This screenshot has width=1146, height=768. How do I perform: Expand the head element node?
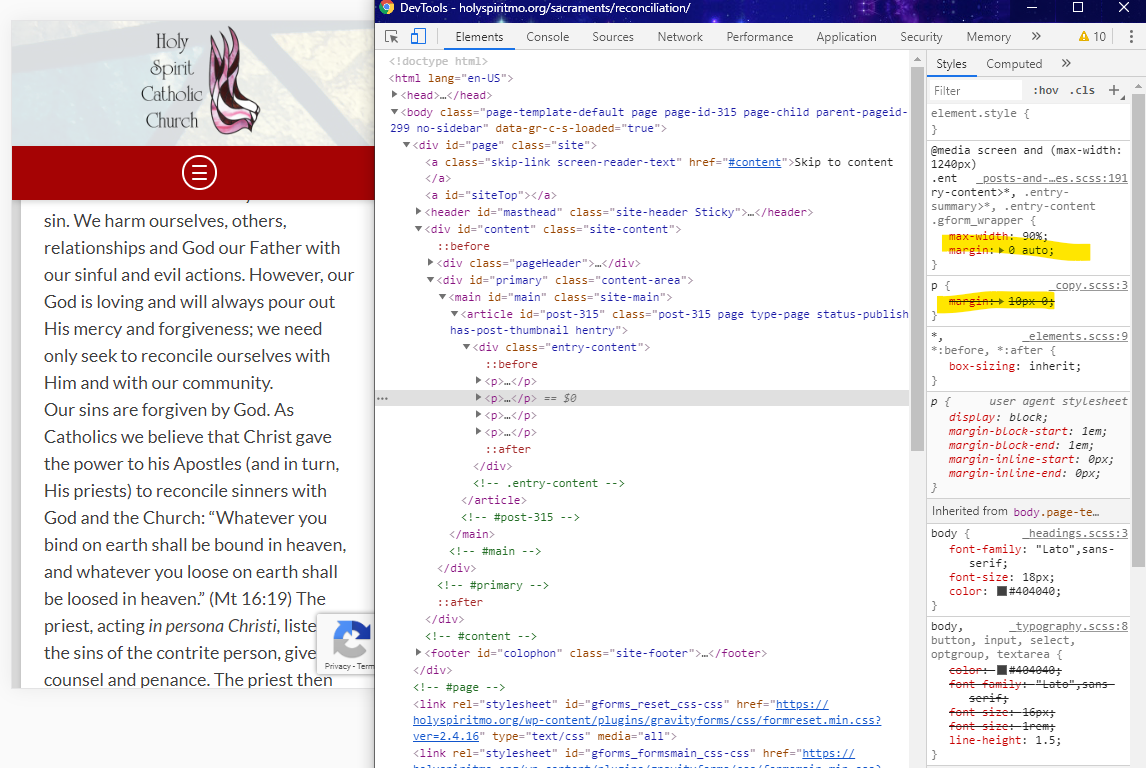click(395, 95)
